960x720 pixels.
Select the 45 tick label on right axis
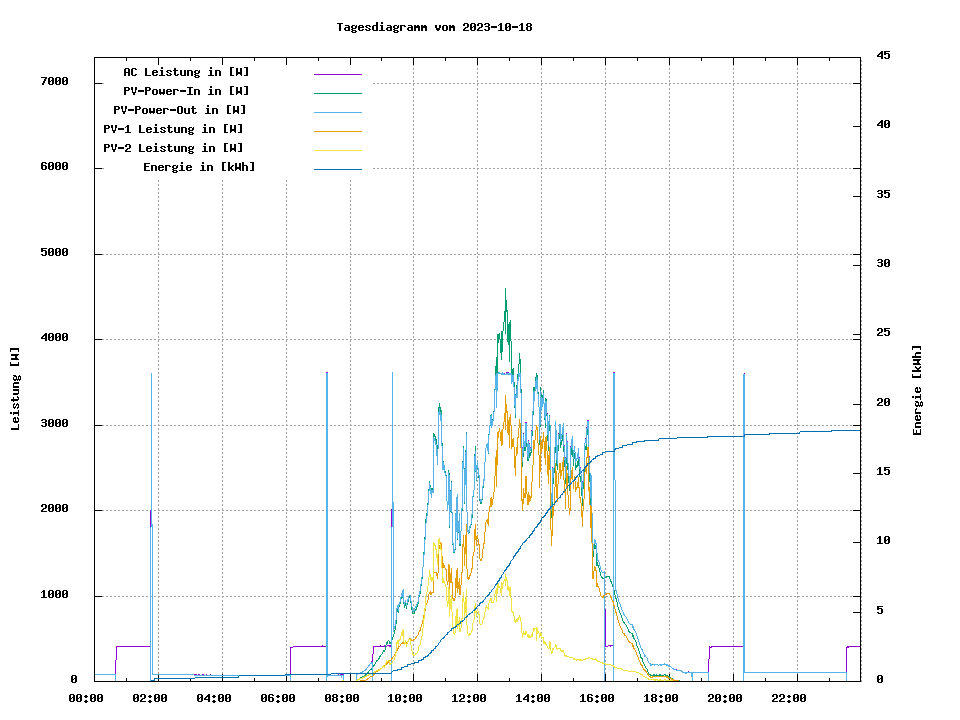[x=883, y=55]
